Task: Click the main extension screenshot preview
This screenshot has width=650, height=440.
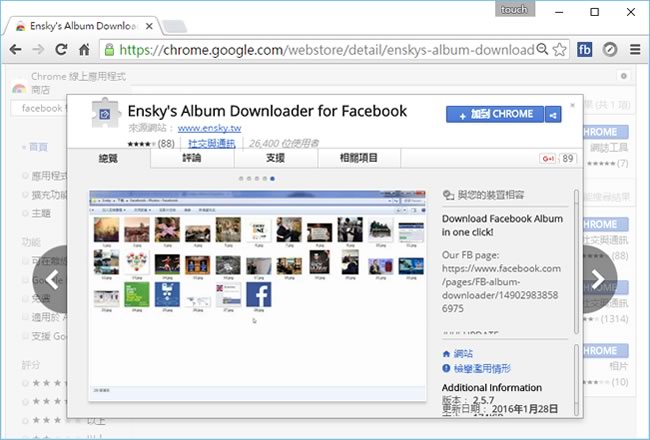Action: [x=257, y=295]
